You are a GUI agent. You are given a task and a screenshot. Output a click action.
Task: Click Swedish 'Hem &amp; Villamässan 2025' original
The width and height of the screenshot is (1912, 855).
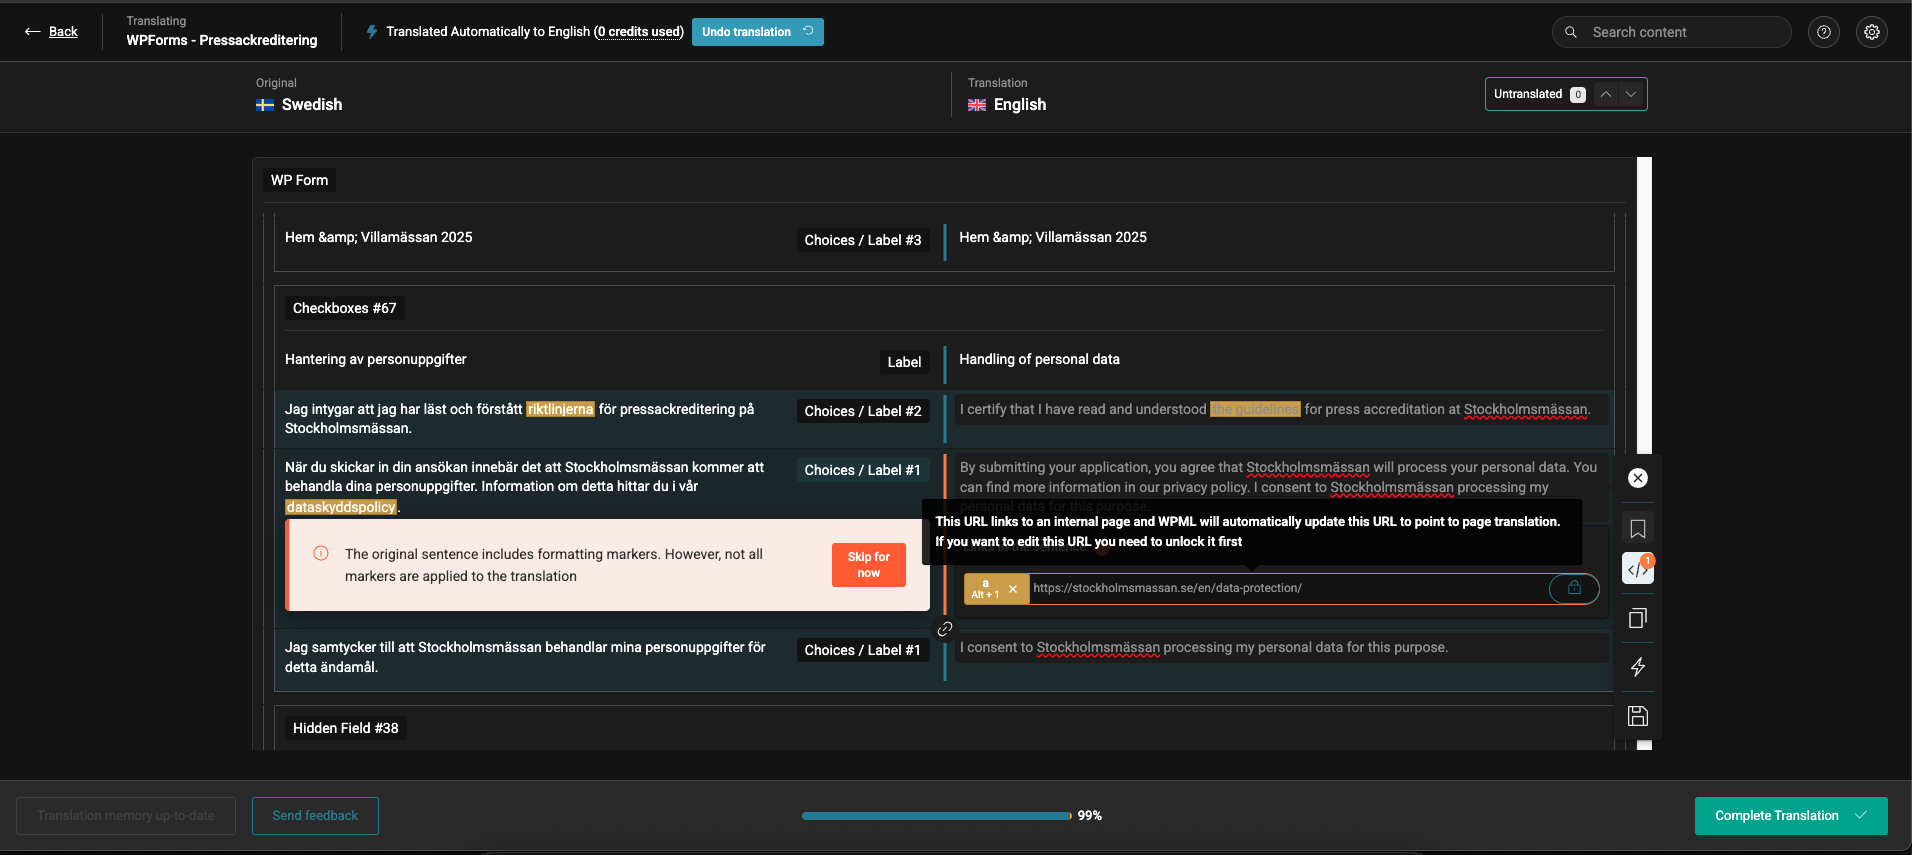pyautogui.click(x=378, y=237)
